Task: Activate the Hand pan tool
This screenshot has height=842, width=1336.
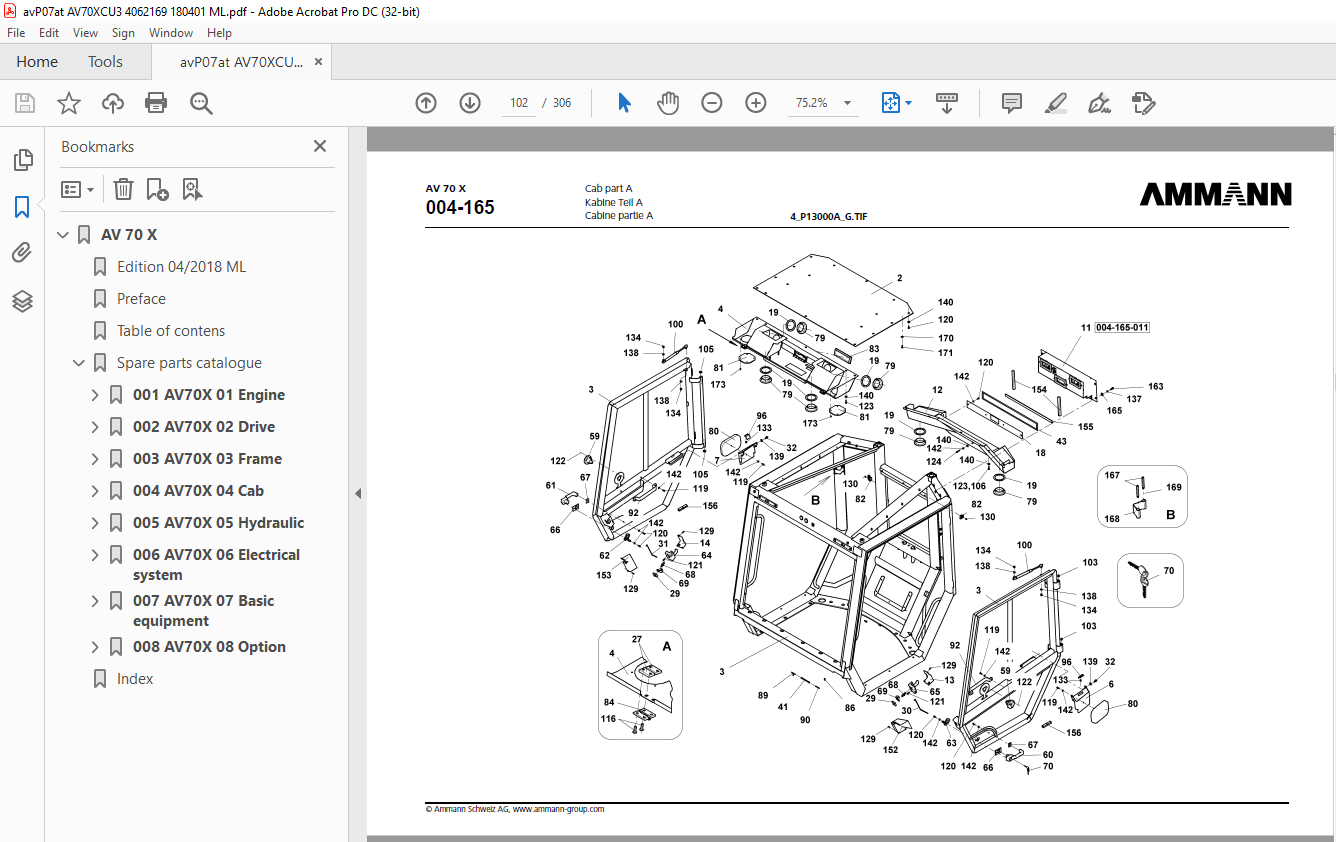Action: point(668,103)
